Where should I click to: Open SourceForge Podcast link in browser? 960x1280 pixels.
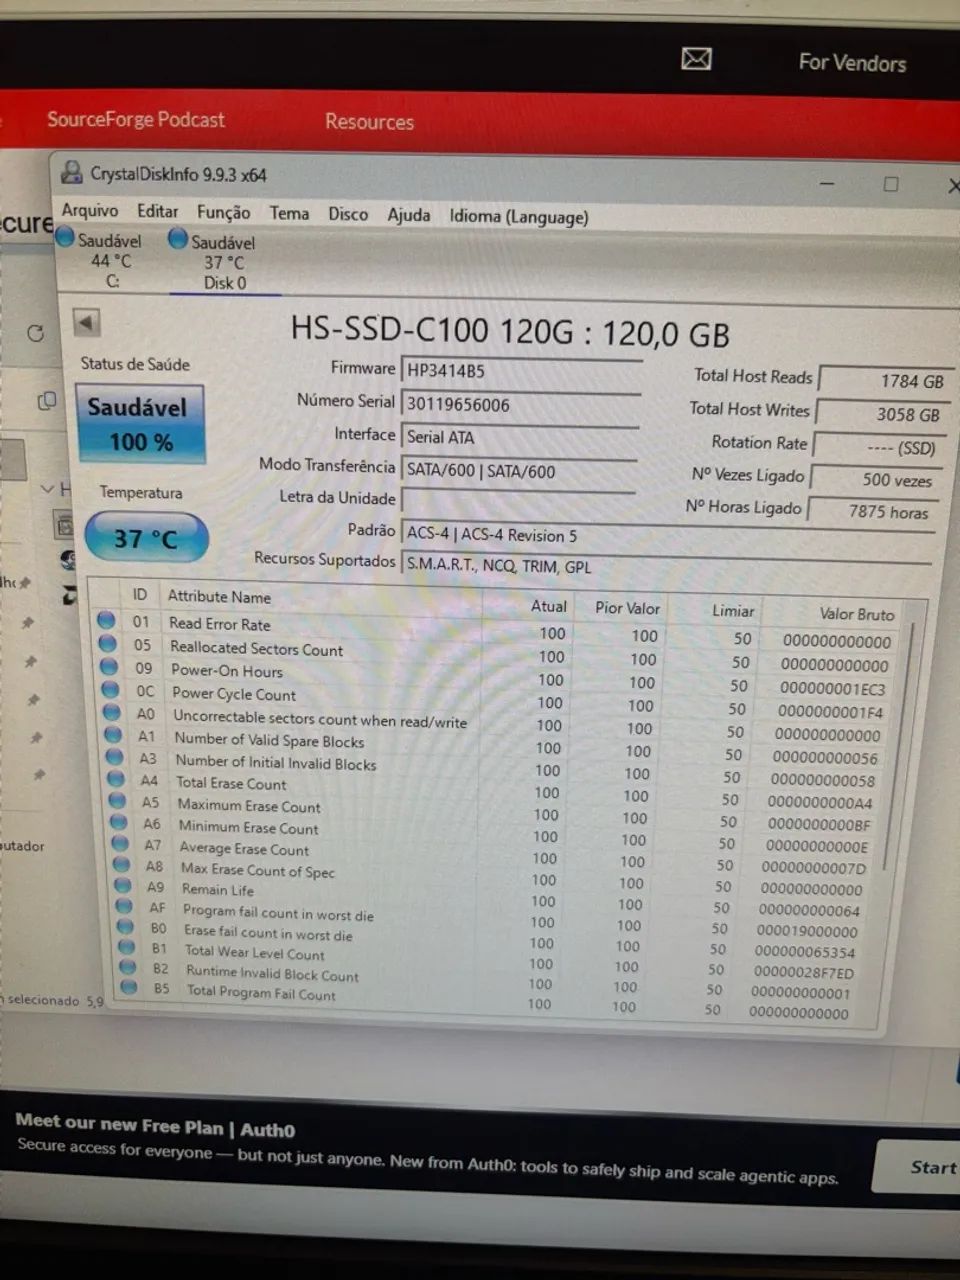pyautogui.click(x=136, y=120)
